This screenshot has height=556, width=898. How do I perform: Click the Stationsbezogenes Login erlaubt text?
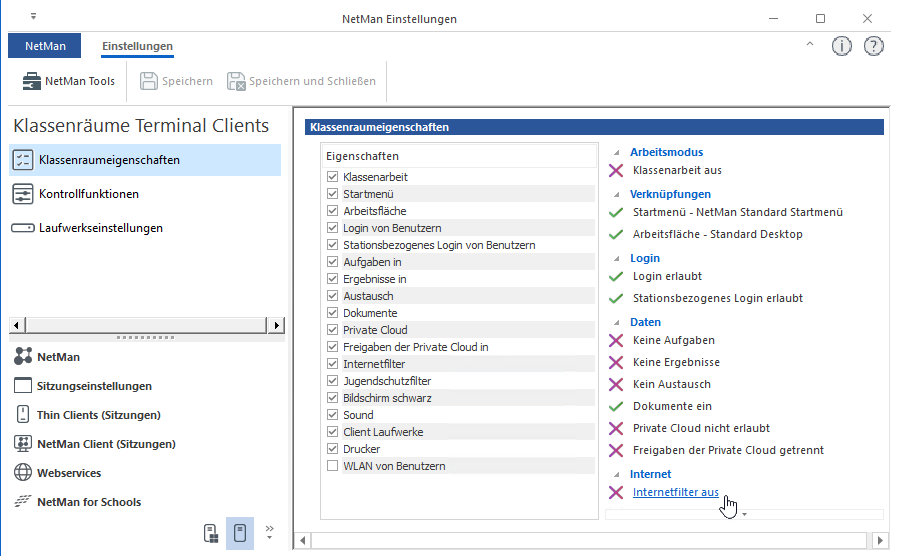(718, 298)
